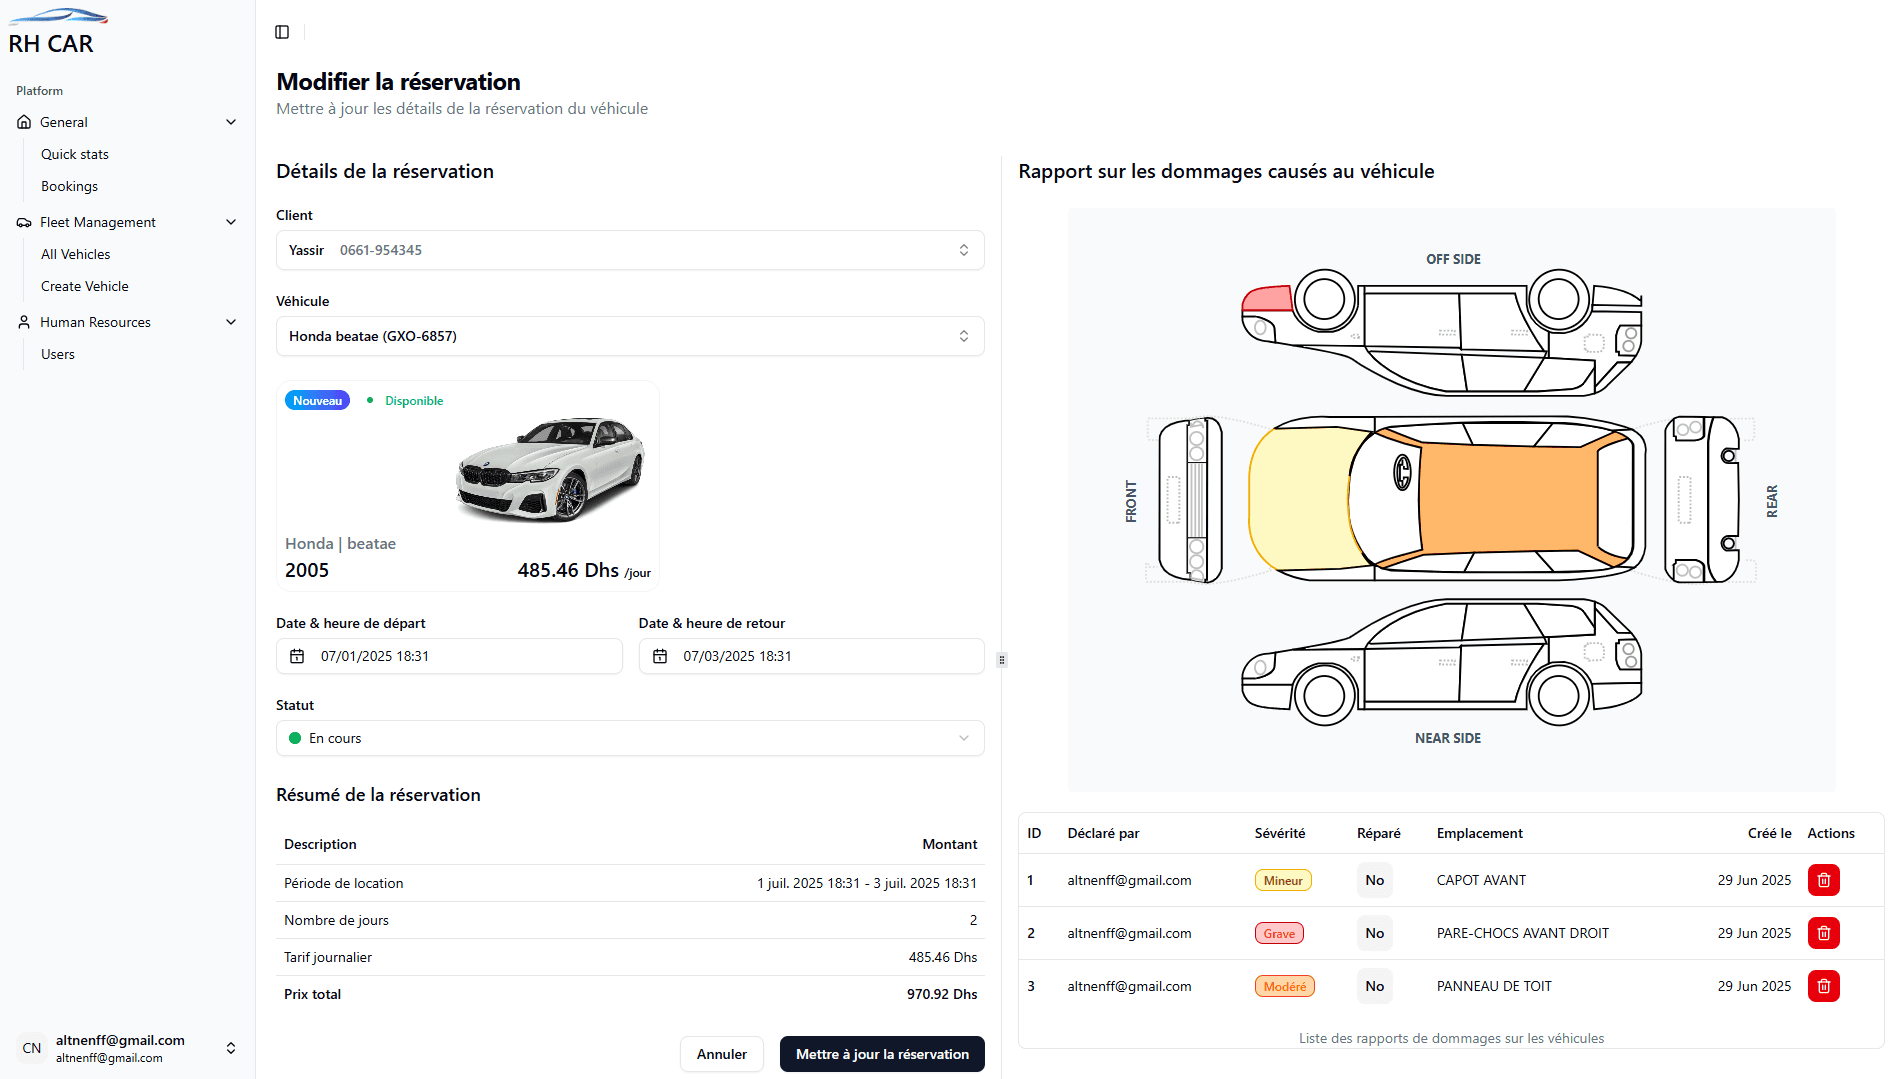Click the home icon next to General
1903x1079 pixels.
coord(23,121)
